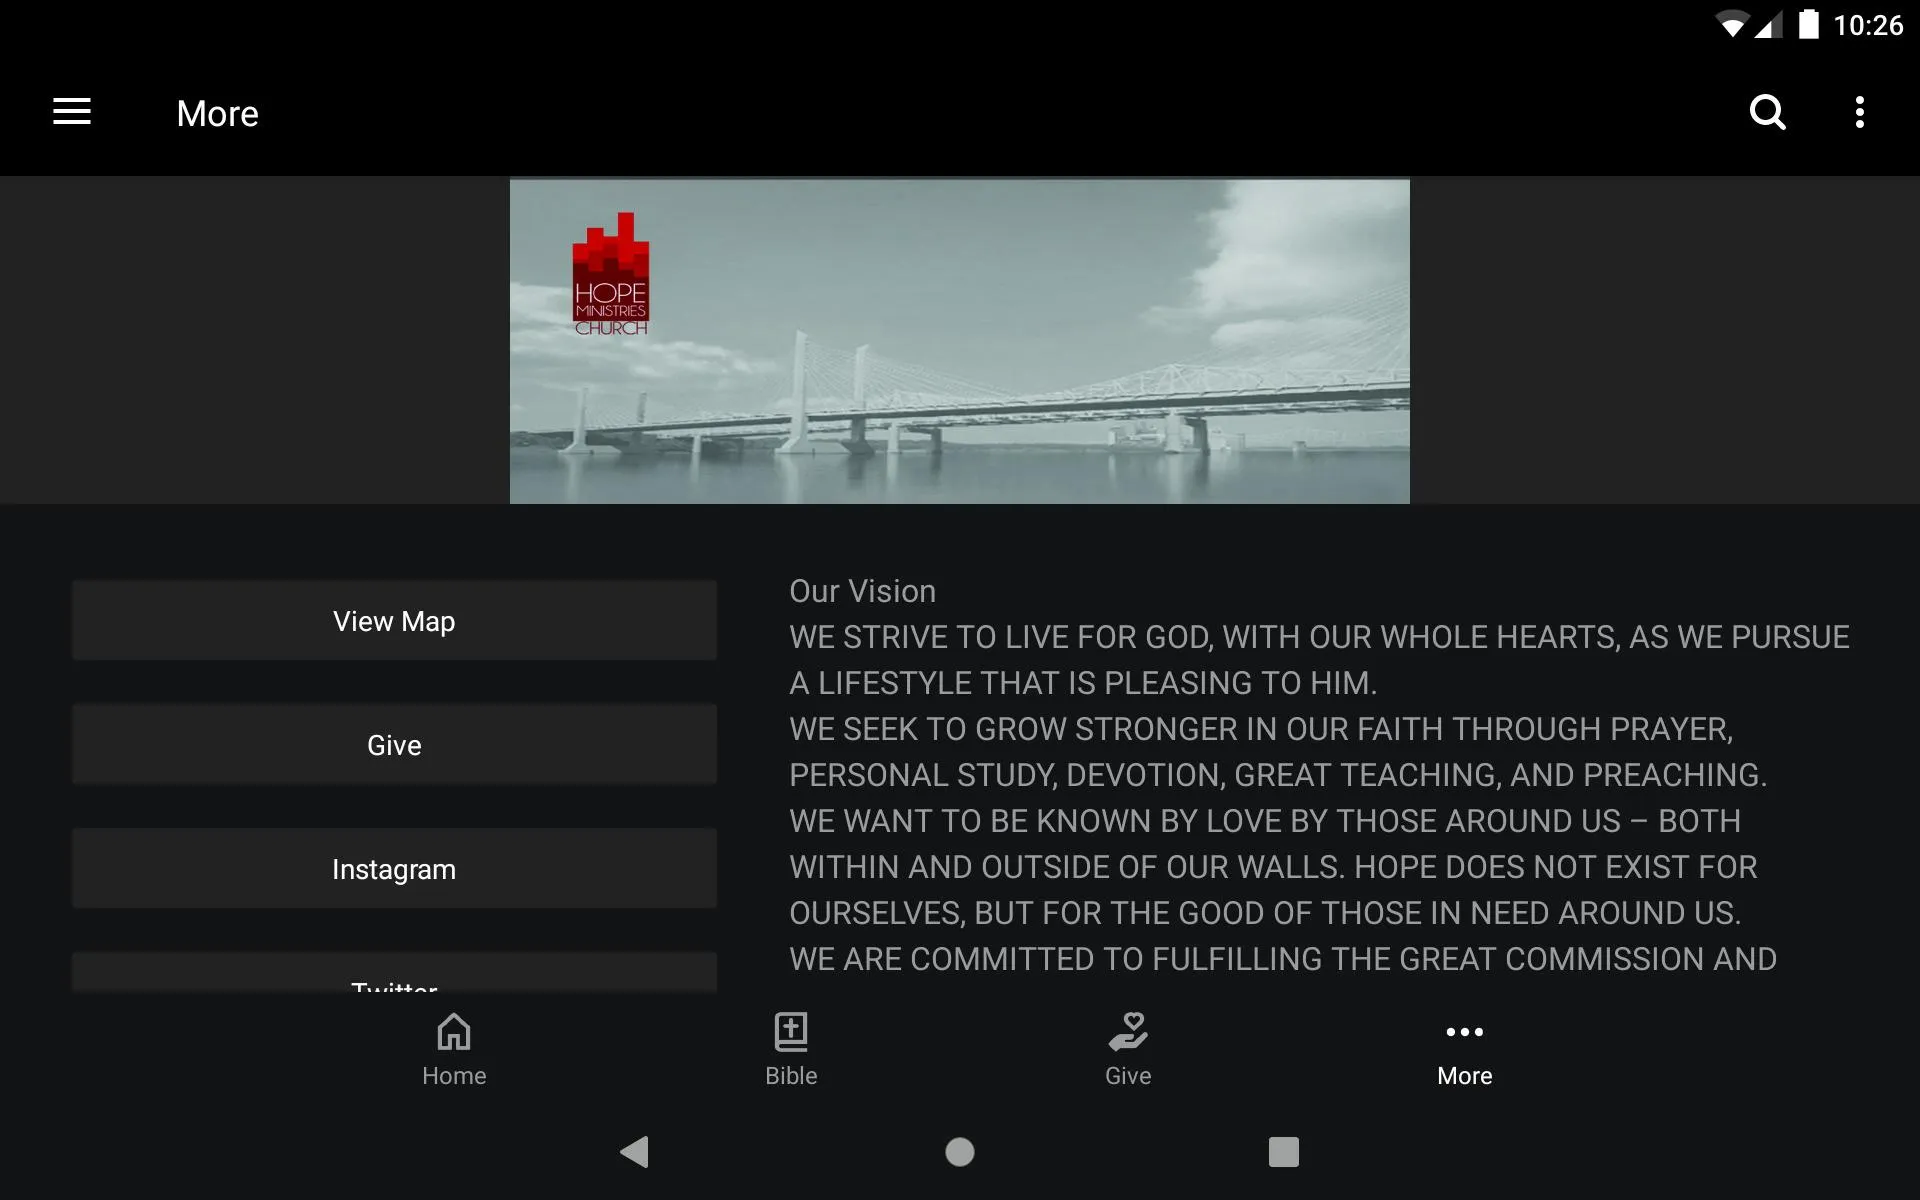Tap the More tab label in bottom bar
Screen dimensions: 1920x1200
(1464, 1074)
